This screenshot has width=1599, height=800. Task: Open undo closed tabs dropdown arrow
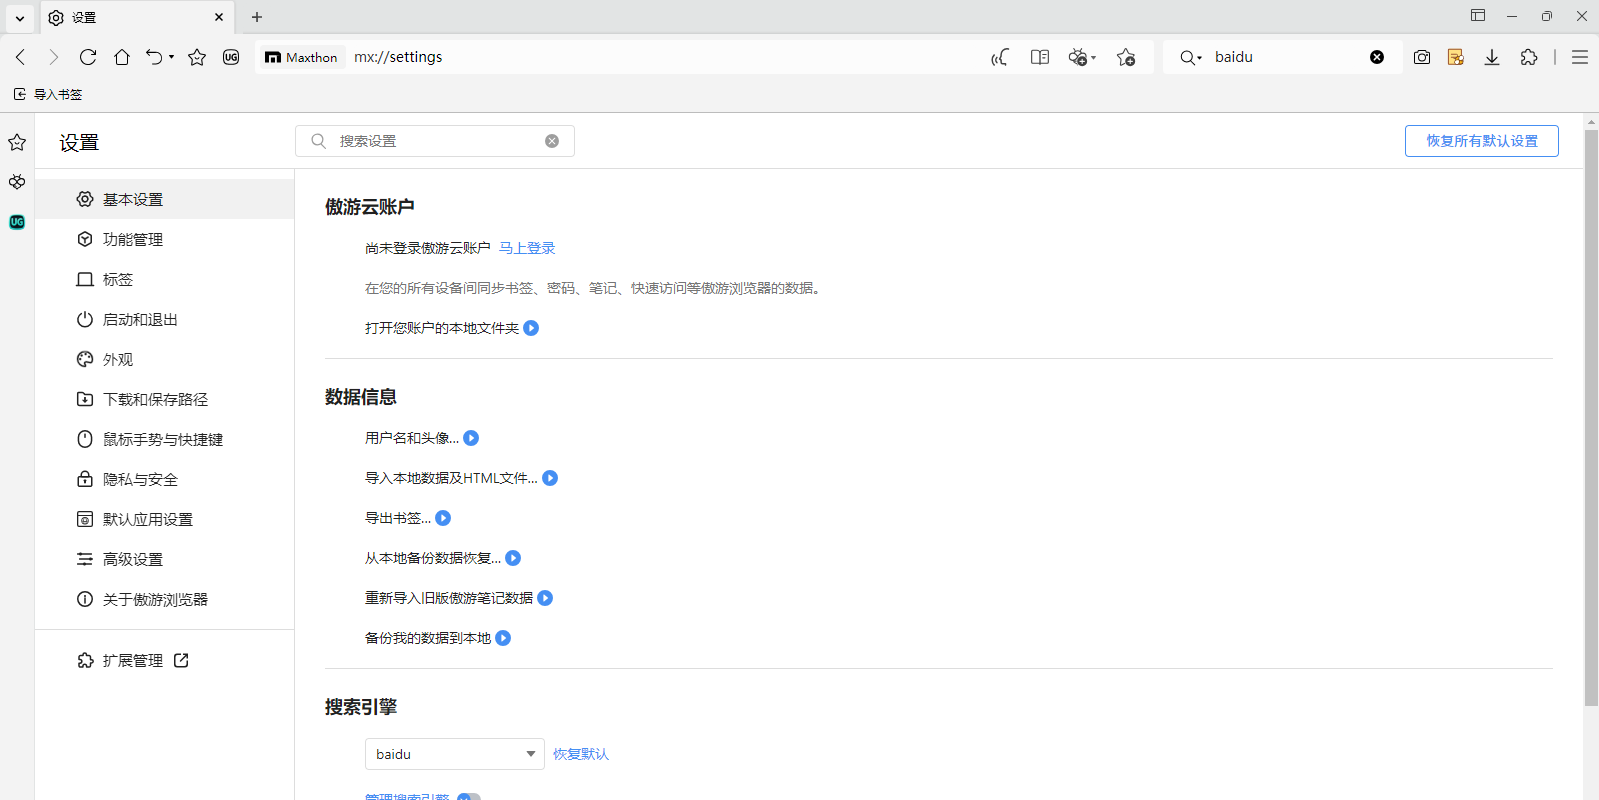point(172,57)
